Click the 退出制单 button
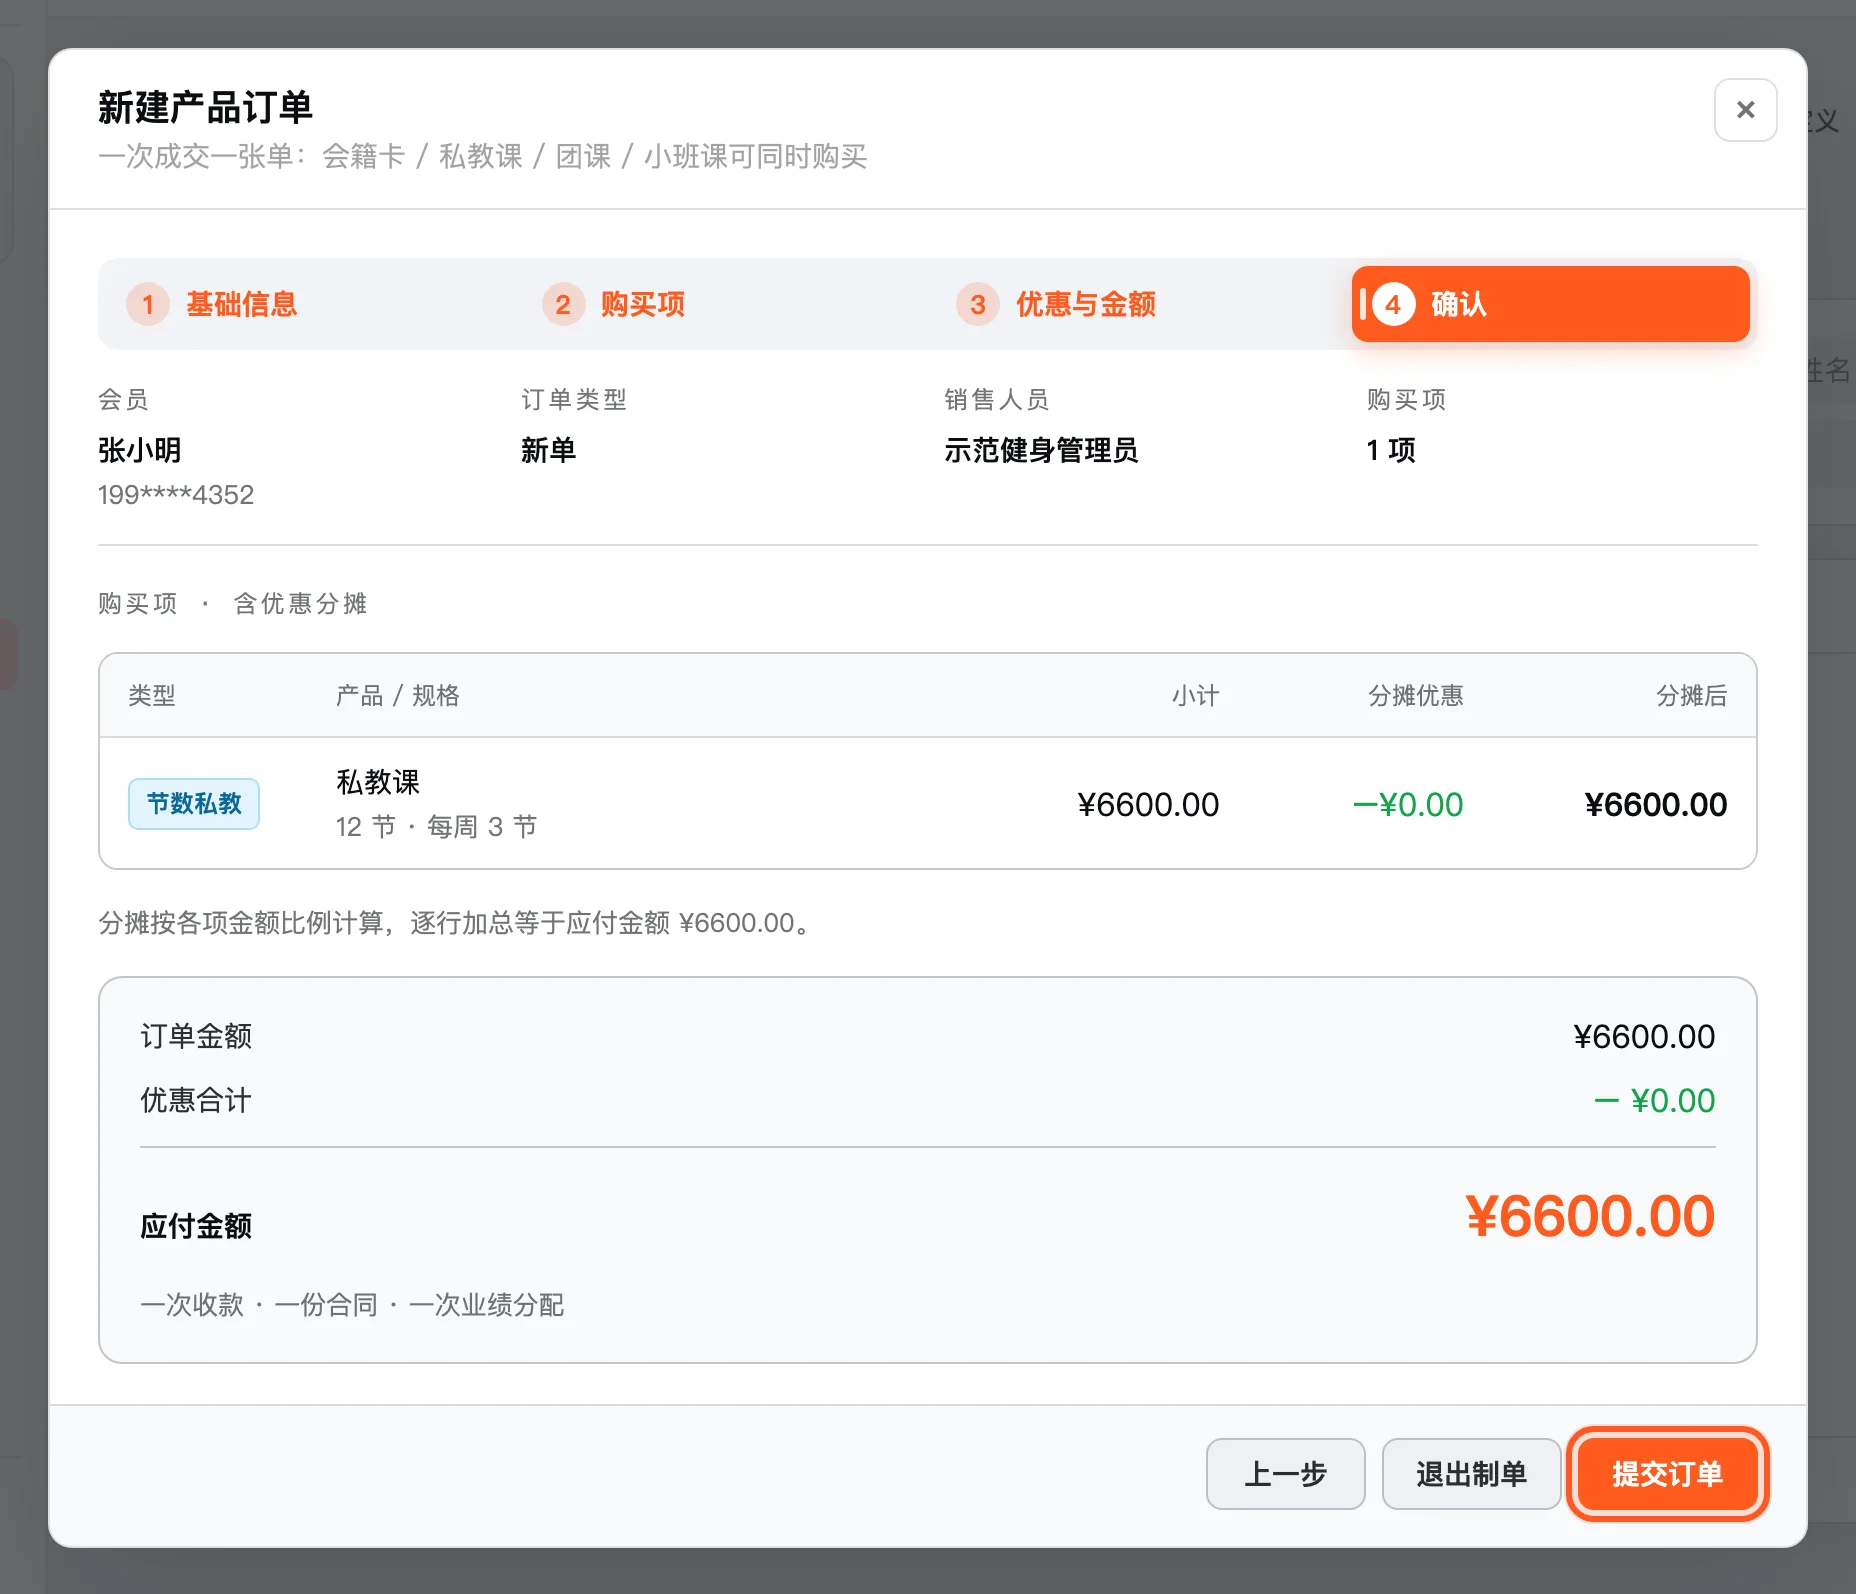1856x1594 pixels. [x=1471, y=1473]
